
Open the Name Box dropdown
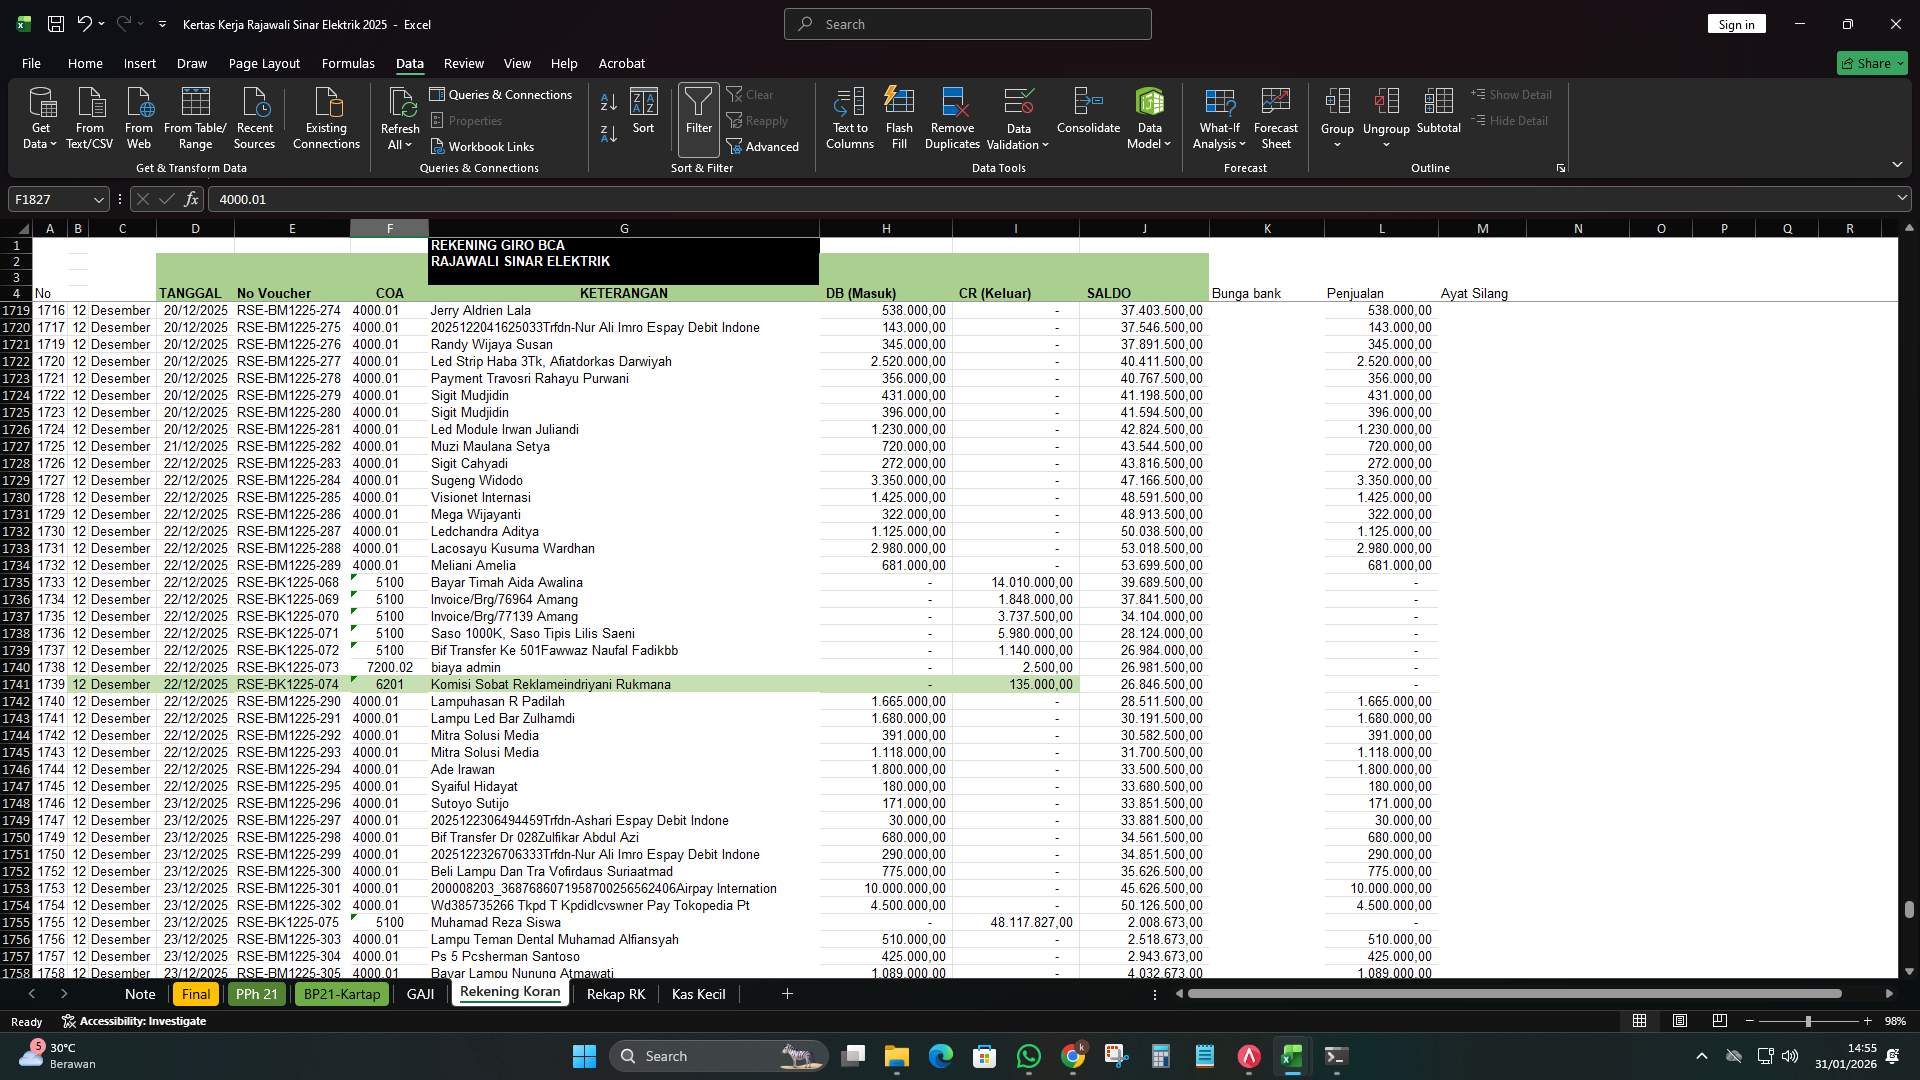[x=97, y=199]
